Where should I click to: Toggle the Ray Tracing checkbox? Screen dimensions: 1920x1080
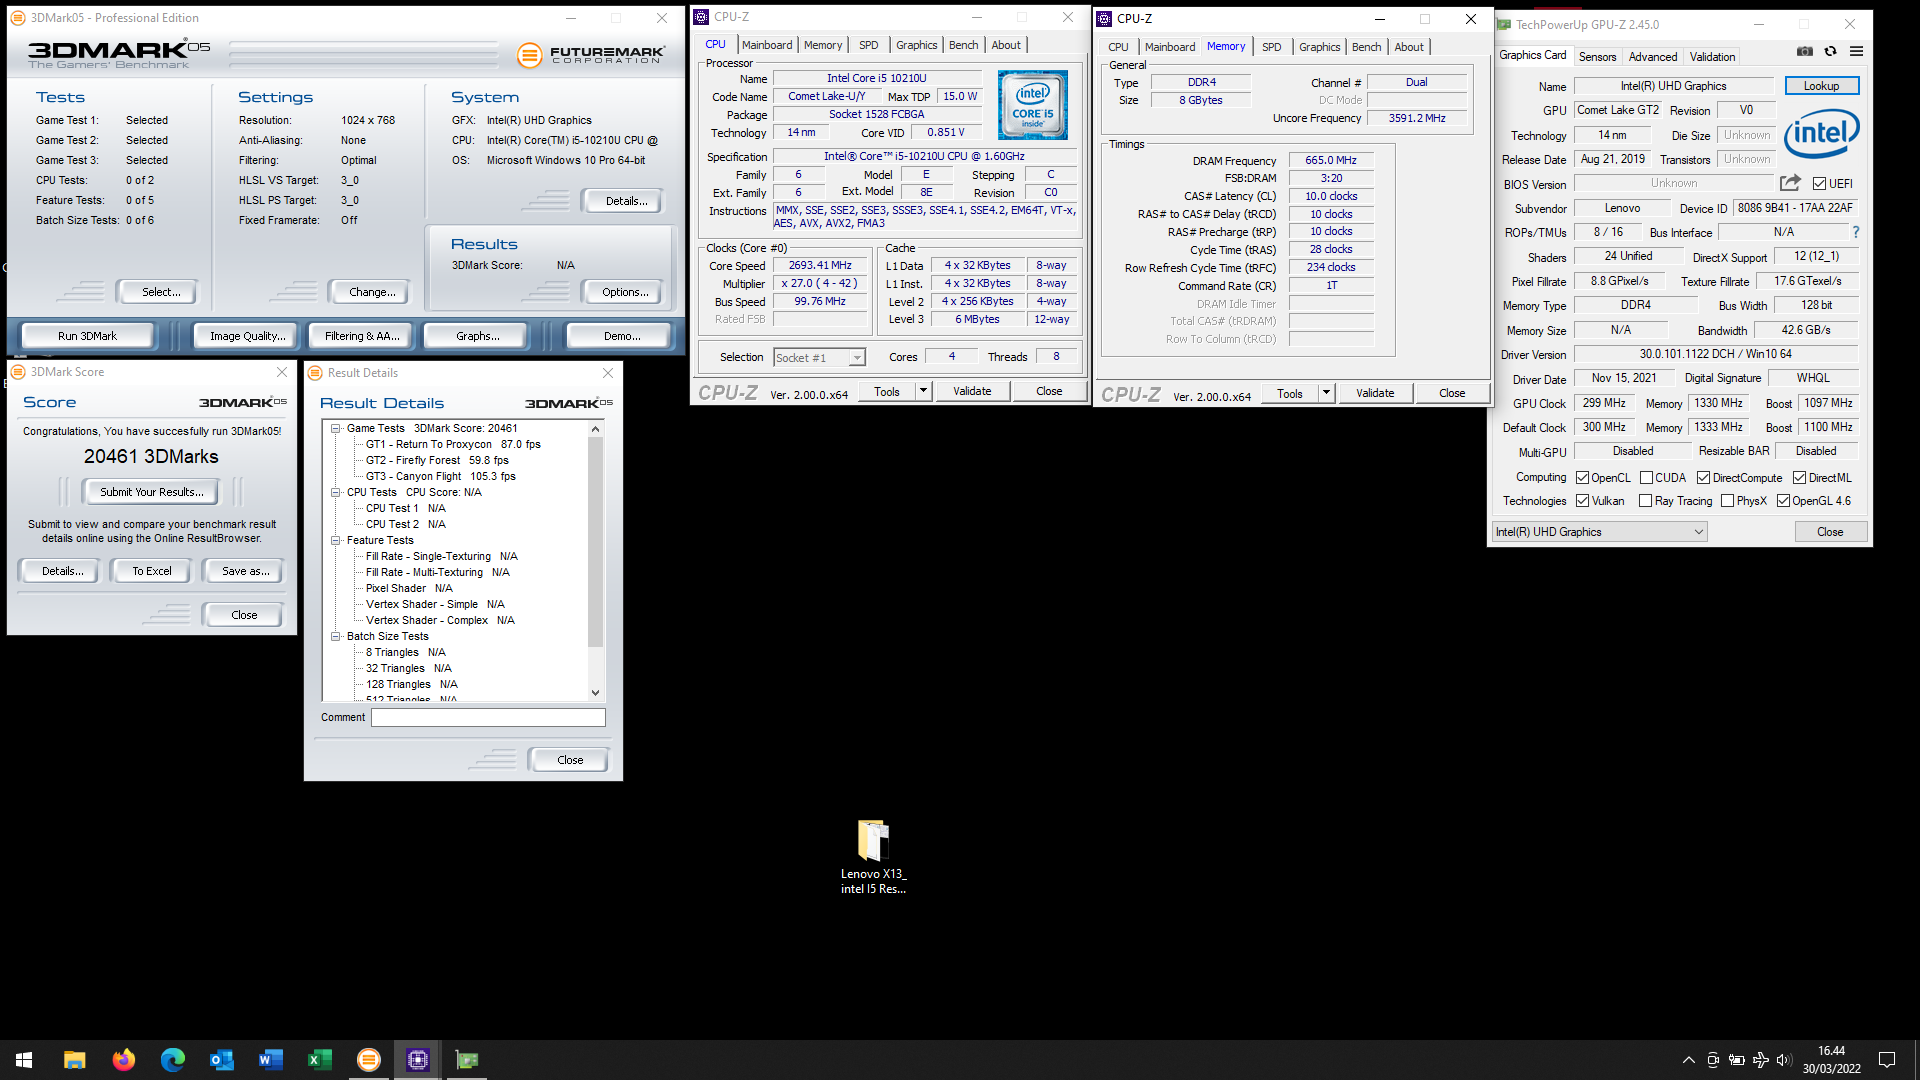[1645, 501]
